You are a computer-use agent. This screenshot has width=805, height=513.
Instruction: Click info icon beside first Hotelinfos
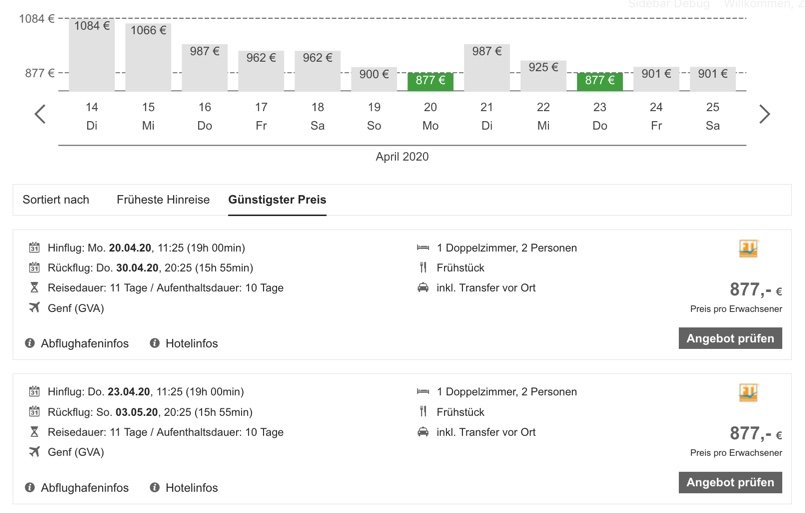coord(155,343)
